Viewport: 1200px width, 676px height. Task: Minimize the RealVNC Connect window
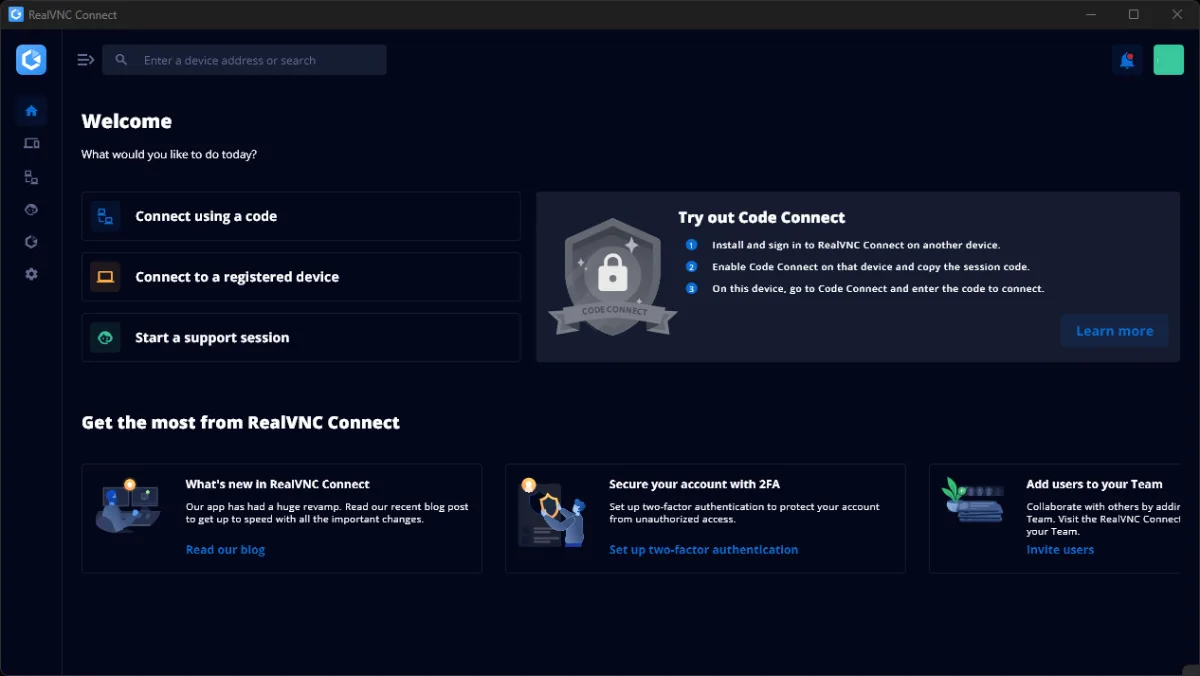pos(1090,14)
